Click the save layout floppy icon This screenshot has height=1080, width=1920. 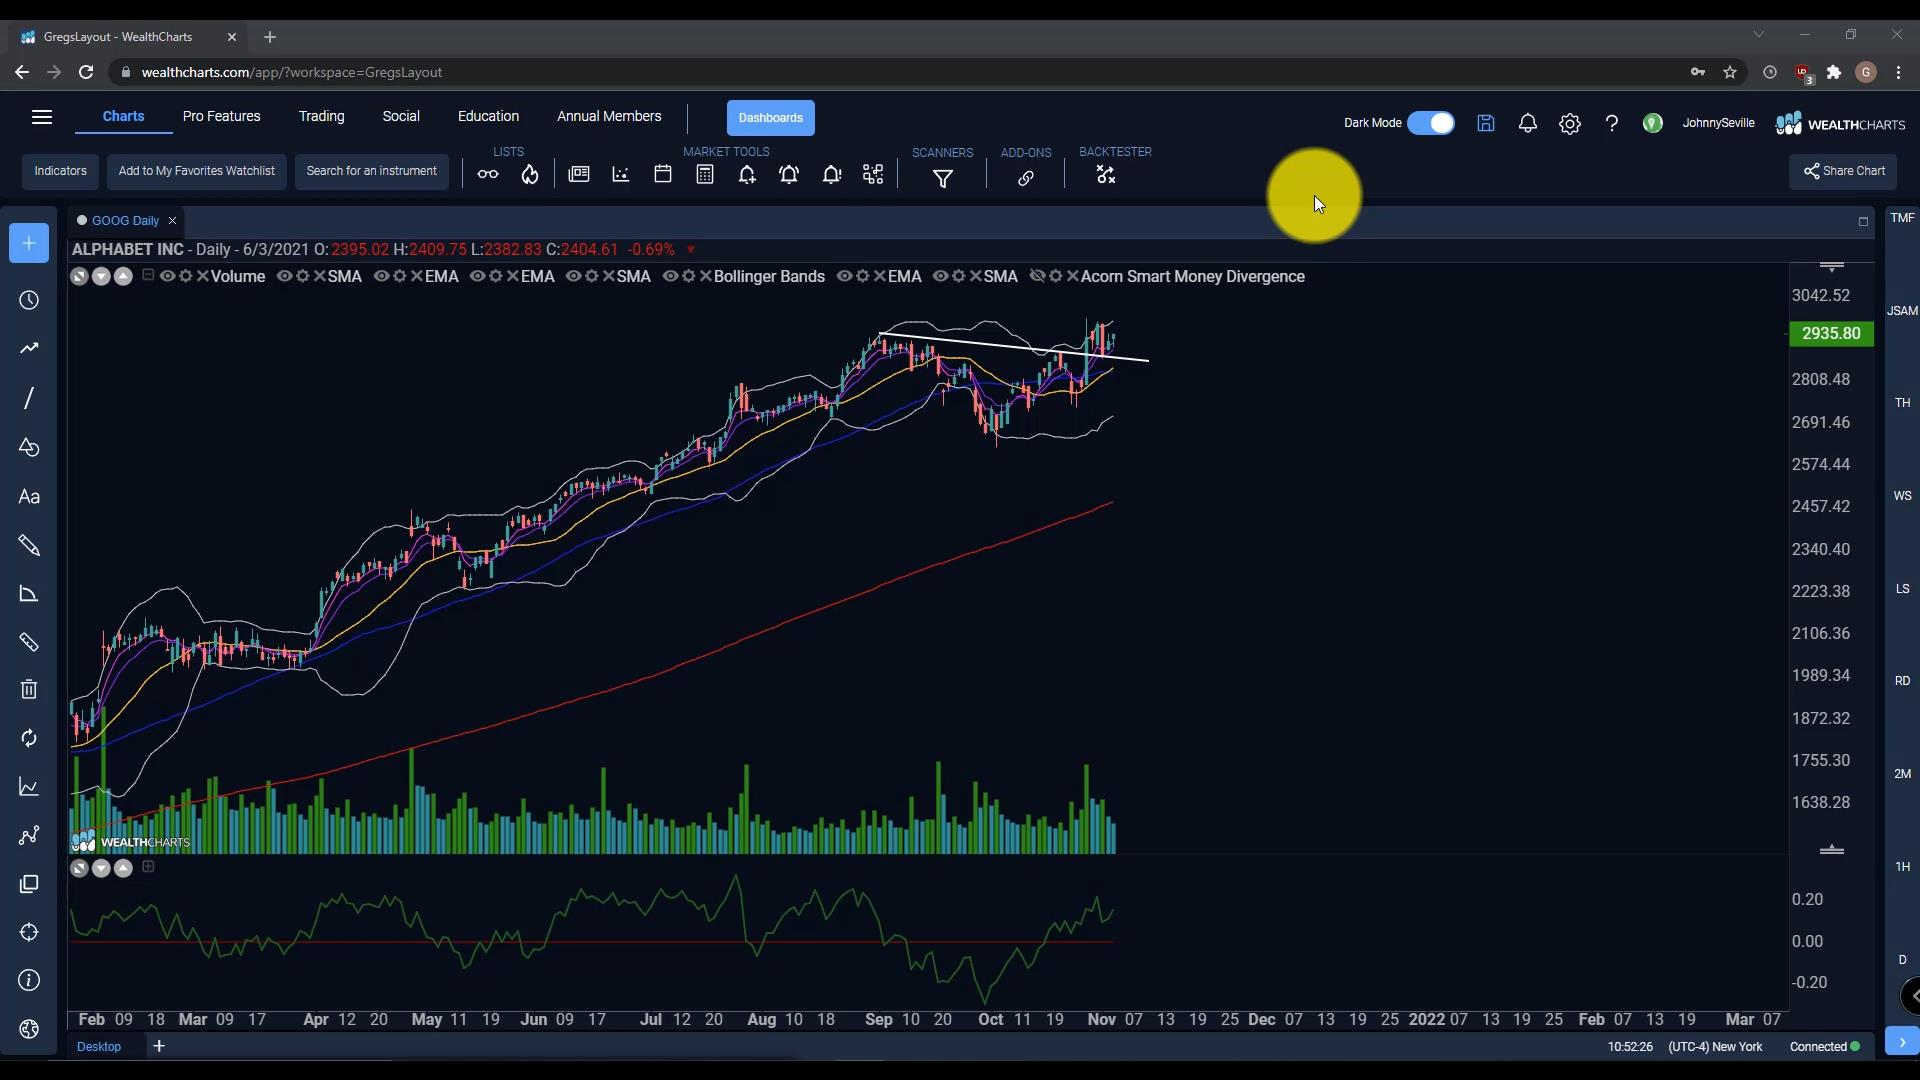pos(1486,123)
